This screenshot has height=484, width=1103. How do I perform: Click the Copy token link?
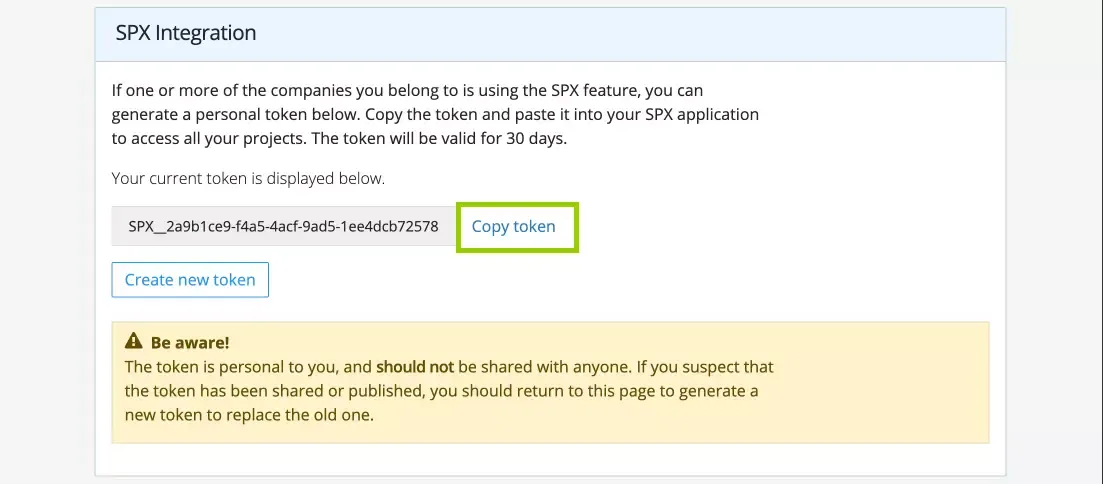tap(514, 227)
